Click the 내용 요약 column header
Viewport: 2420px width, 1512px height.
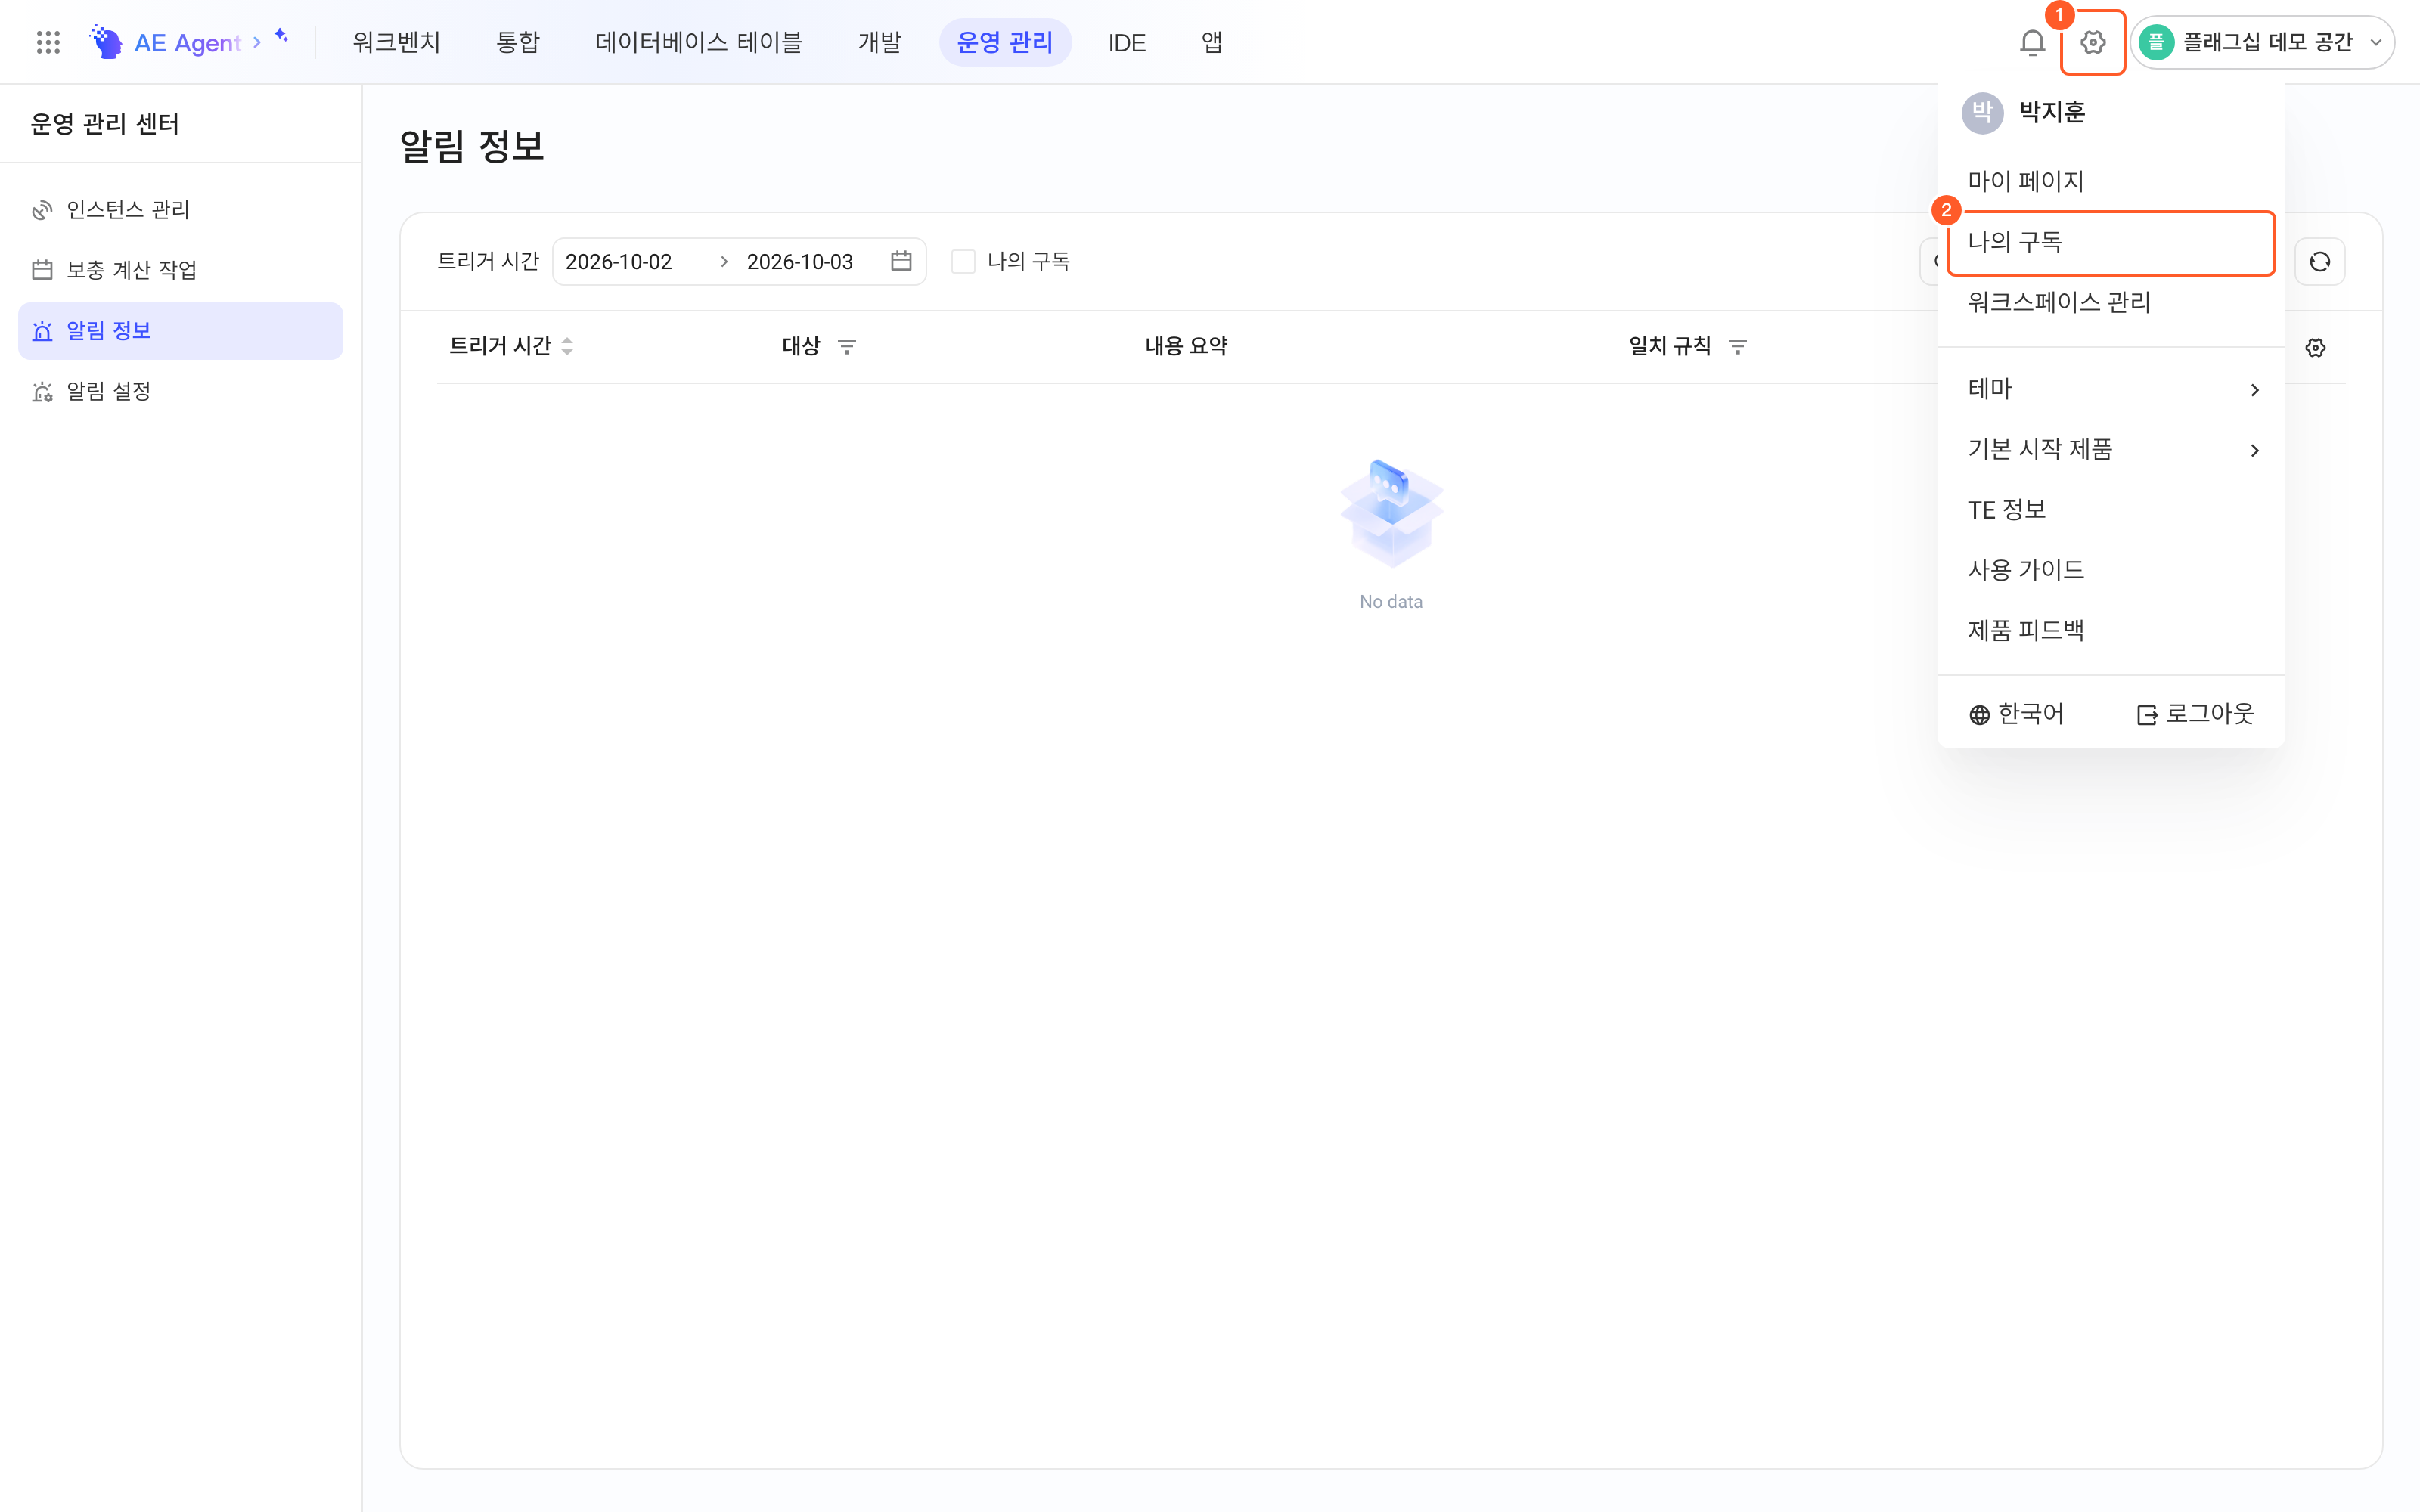click(x=1186, y=346)
